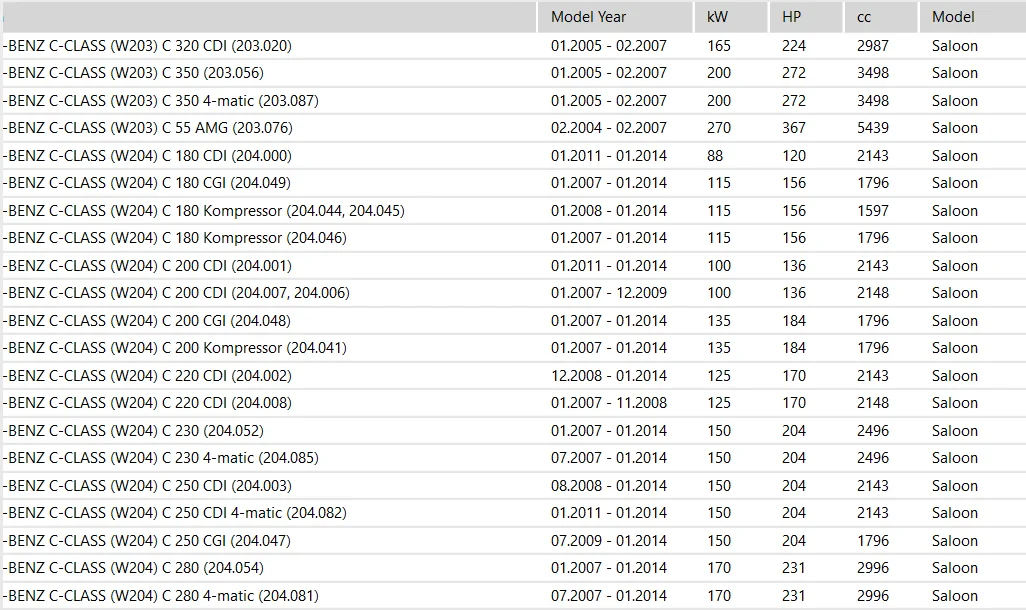This screenshot has width=1026, height=610.
Task: Select row C 250 CDI (204.003)
Action: pyautogui.click(x=513, y=486)
